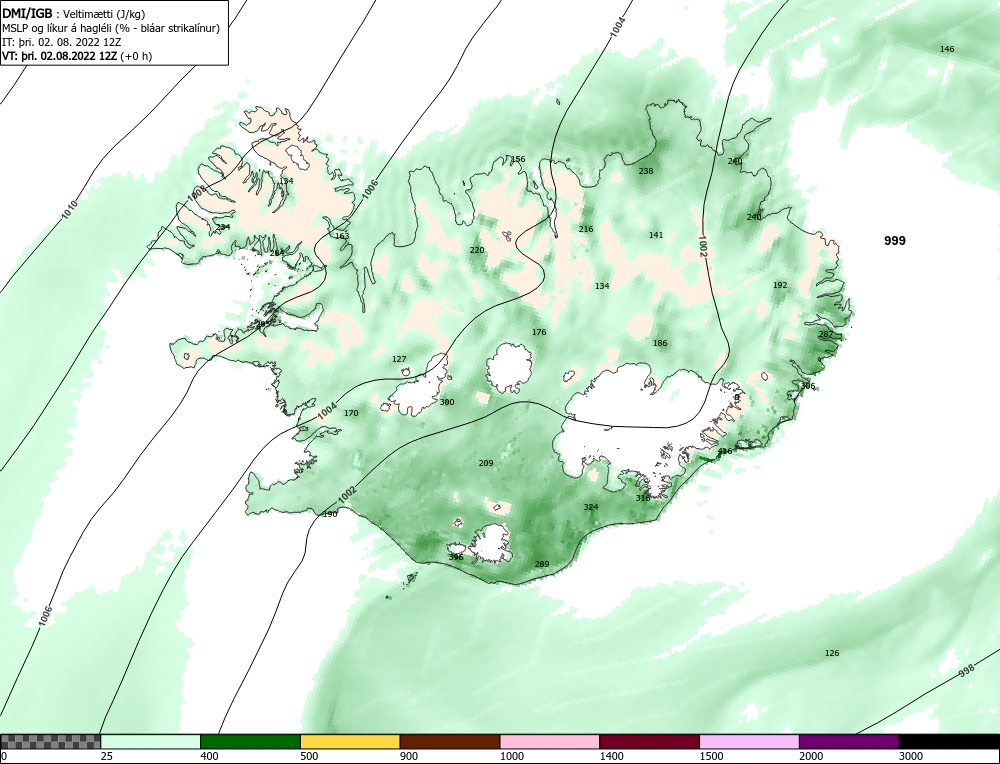Click the legend scale label 400

click(209, 756)
